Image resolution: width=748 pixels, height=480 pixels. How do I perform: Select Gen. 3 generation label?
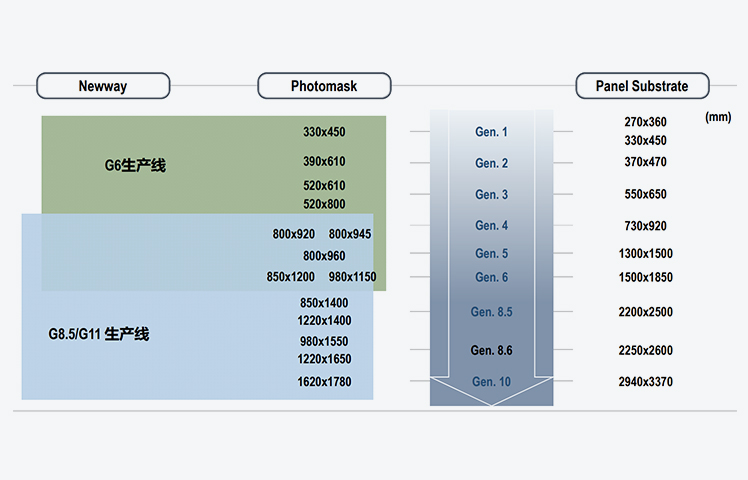coord(491,194)
